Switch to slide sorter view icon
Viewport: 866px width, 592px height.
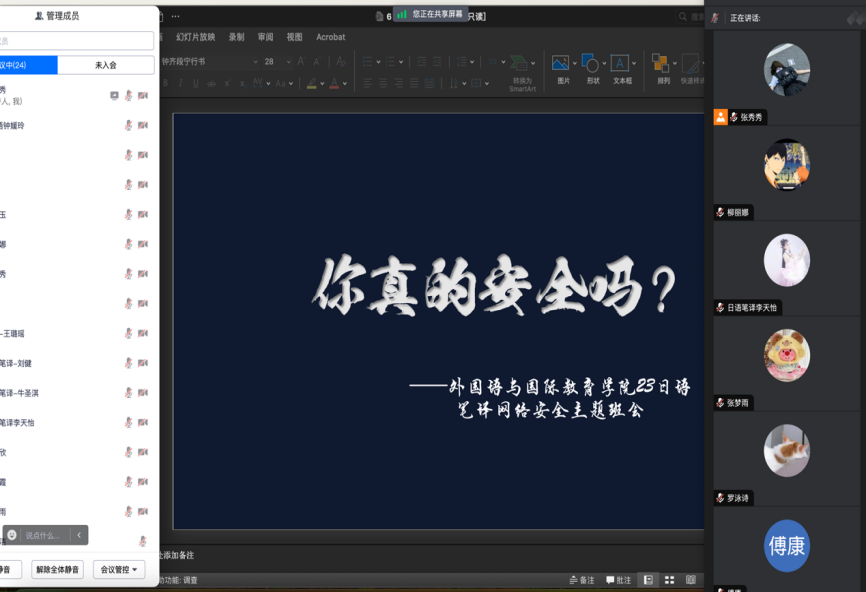(x=669, y=580)
